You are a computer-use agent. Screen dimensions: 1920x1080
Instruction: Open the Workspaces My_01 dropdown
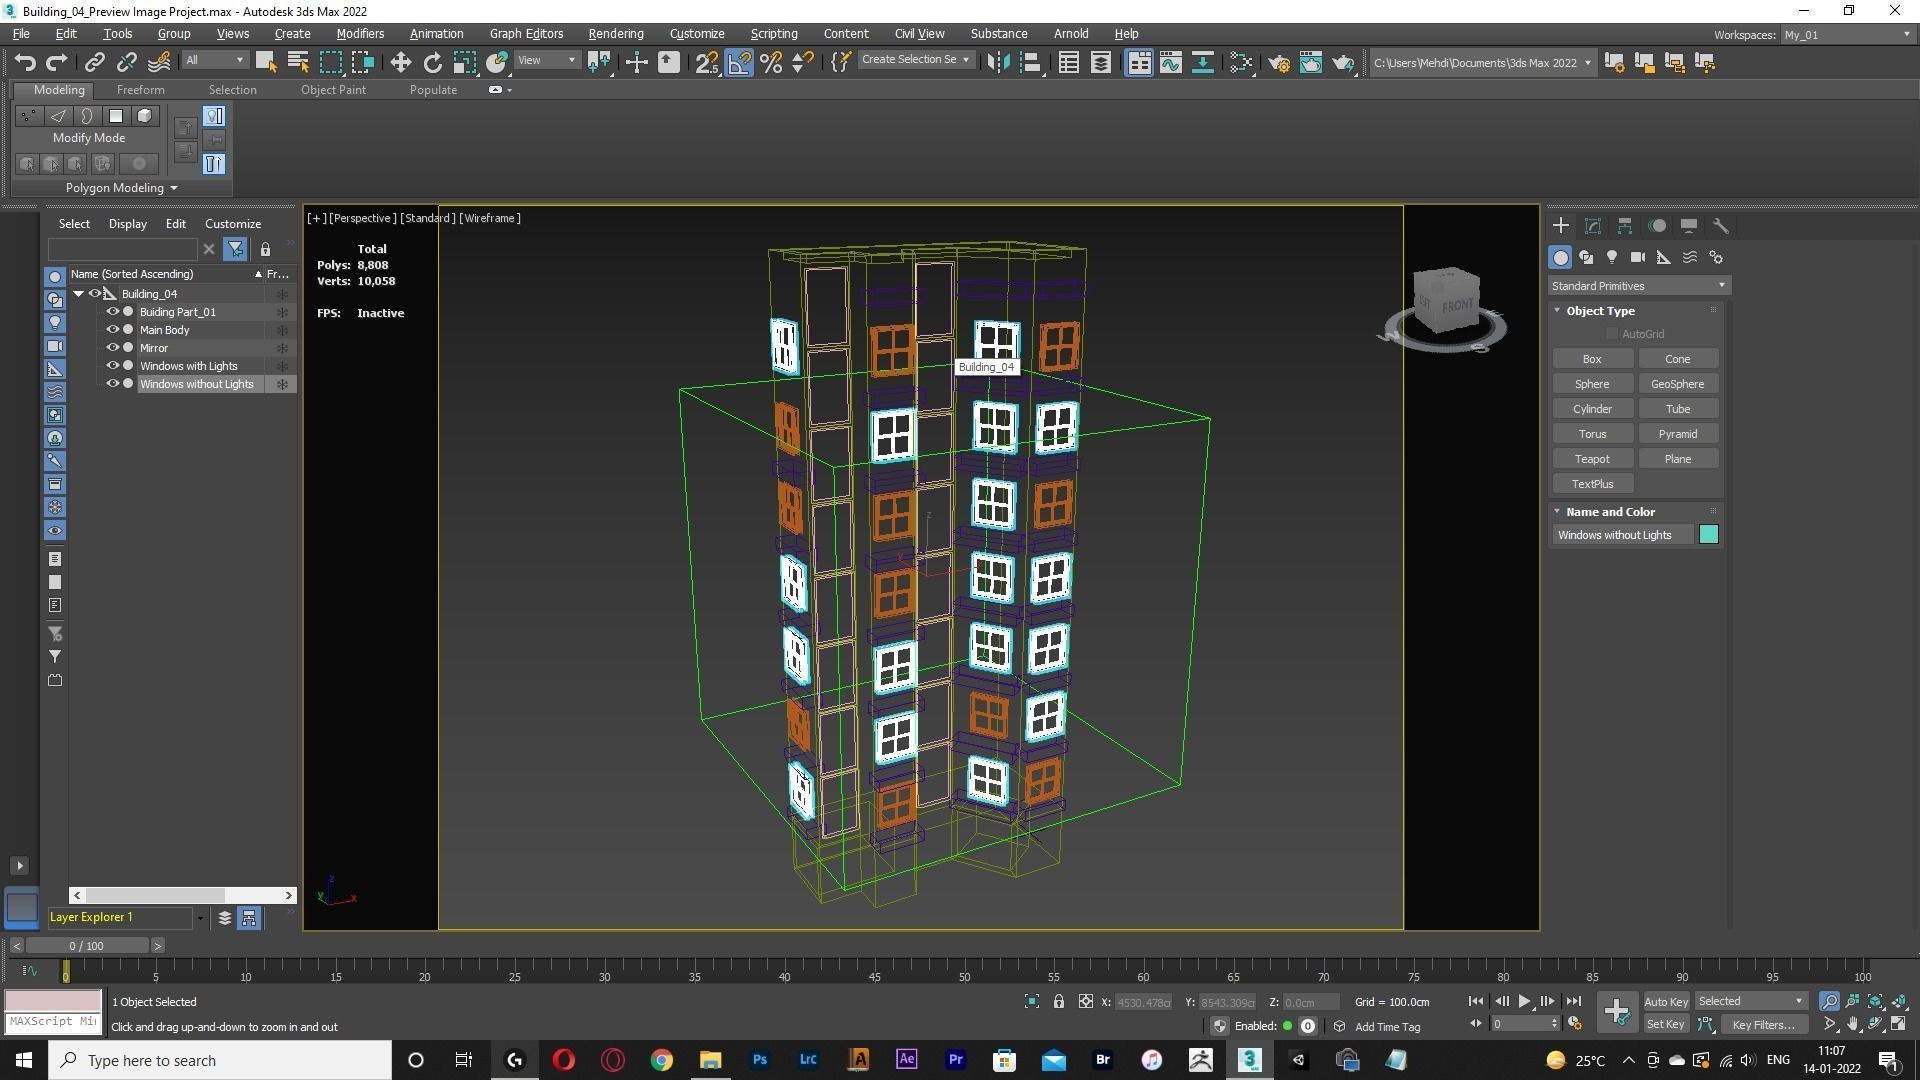pos(1846,35)
